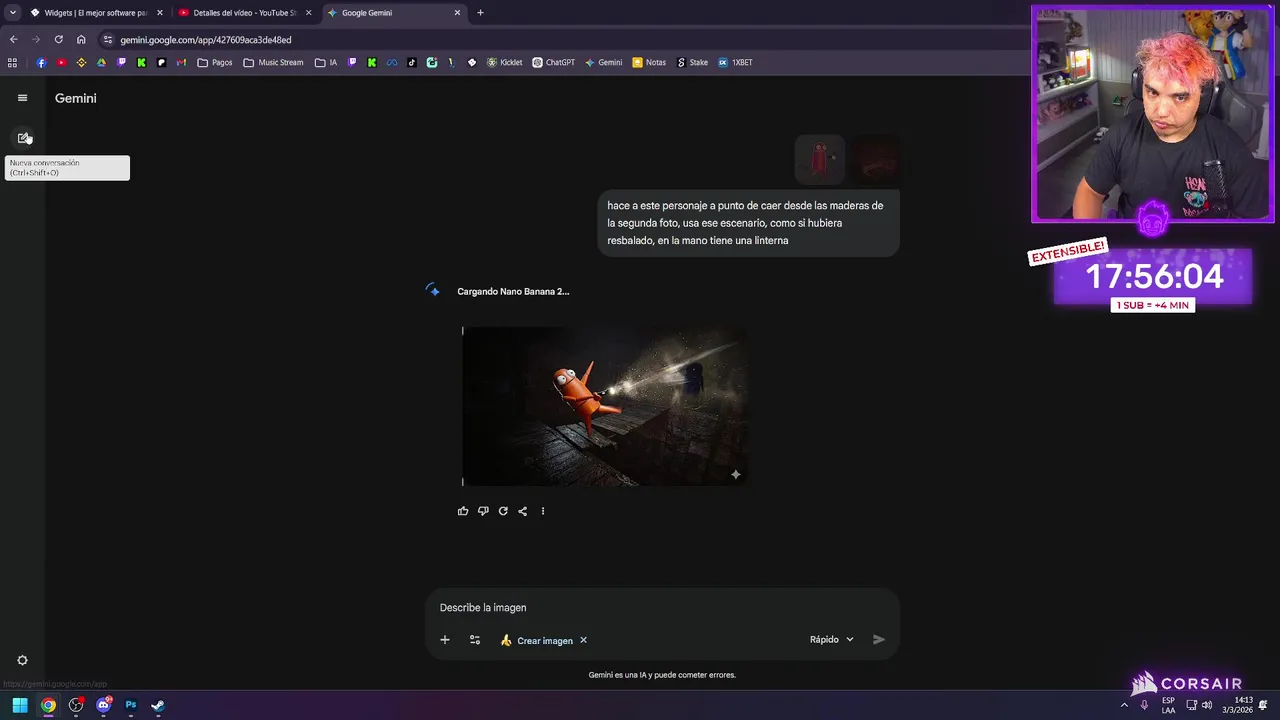Image resolution: width=1280 pixels, height=720 pixels.
Task: Open the Stake bookmark
Action: coord(692,62)
